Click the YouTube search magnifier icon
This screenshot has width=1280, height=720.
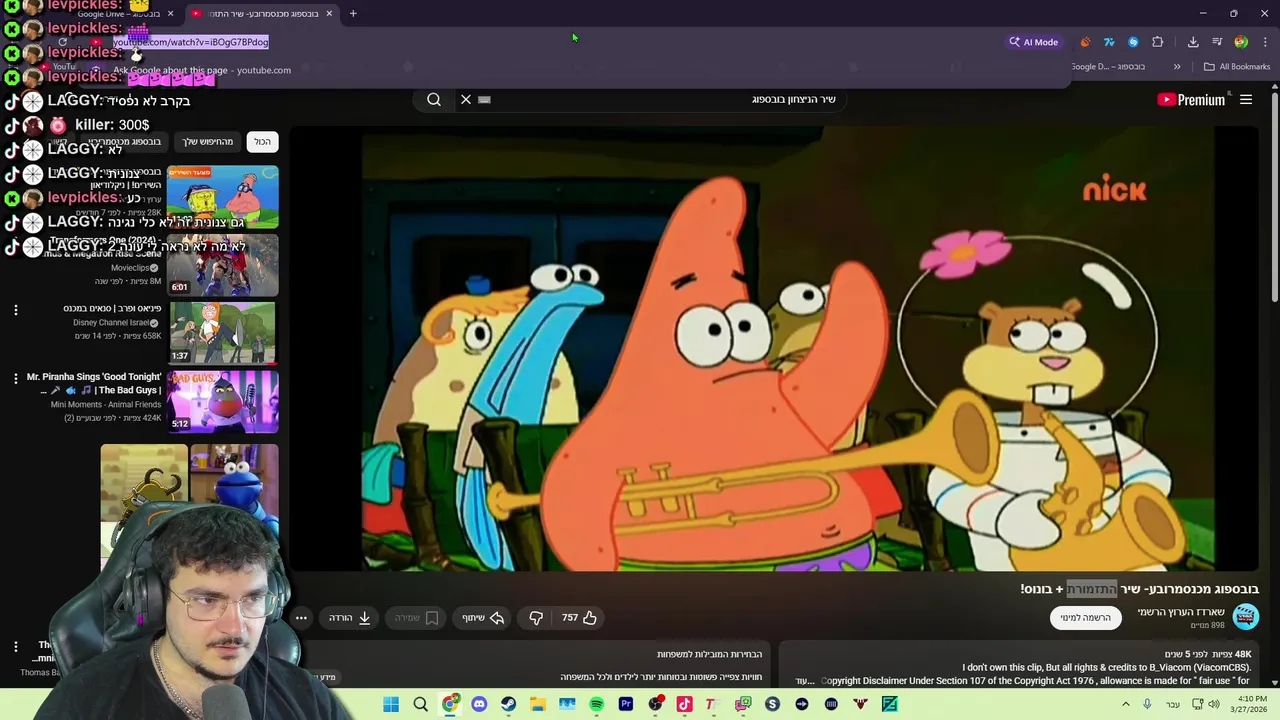tap(434, 99)
